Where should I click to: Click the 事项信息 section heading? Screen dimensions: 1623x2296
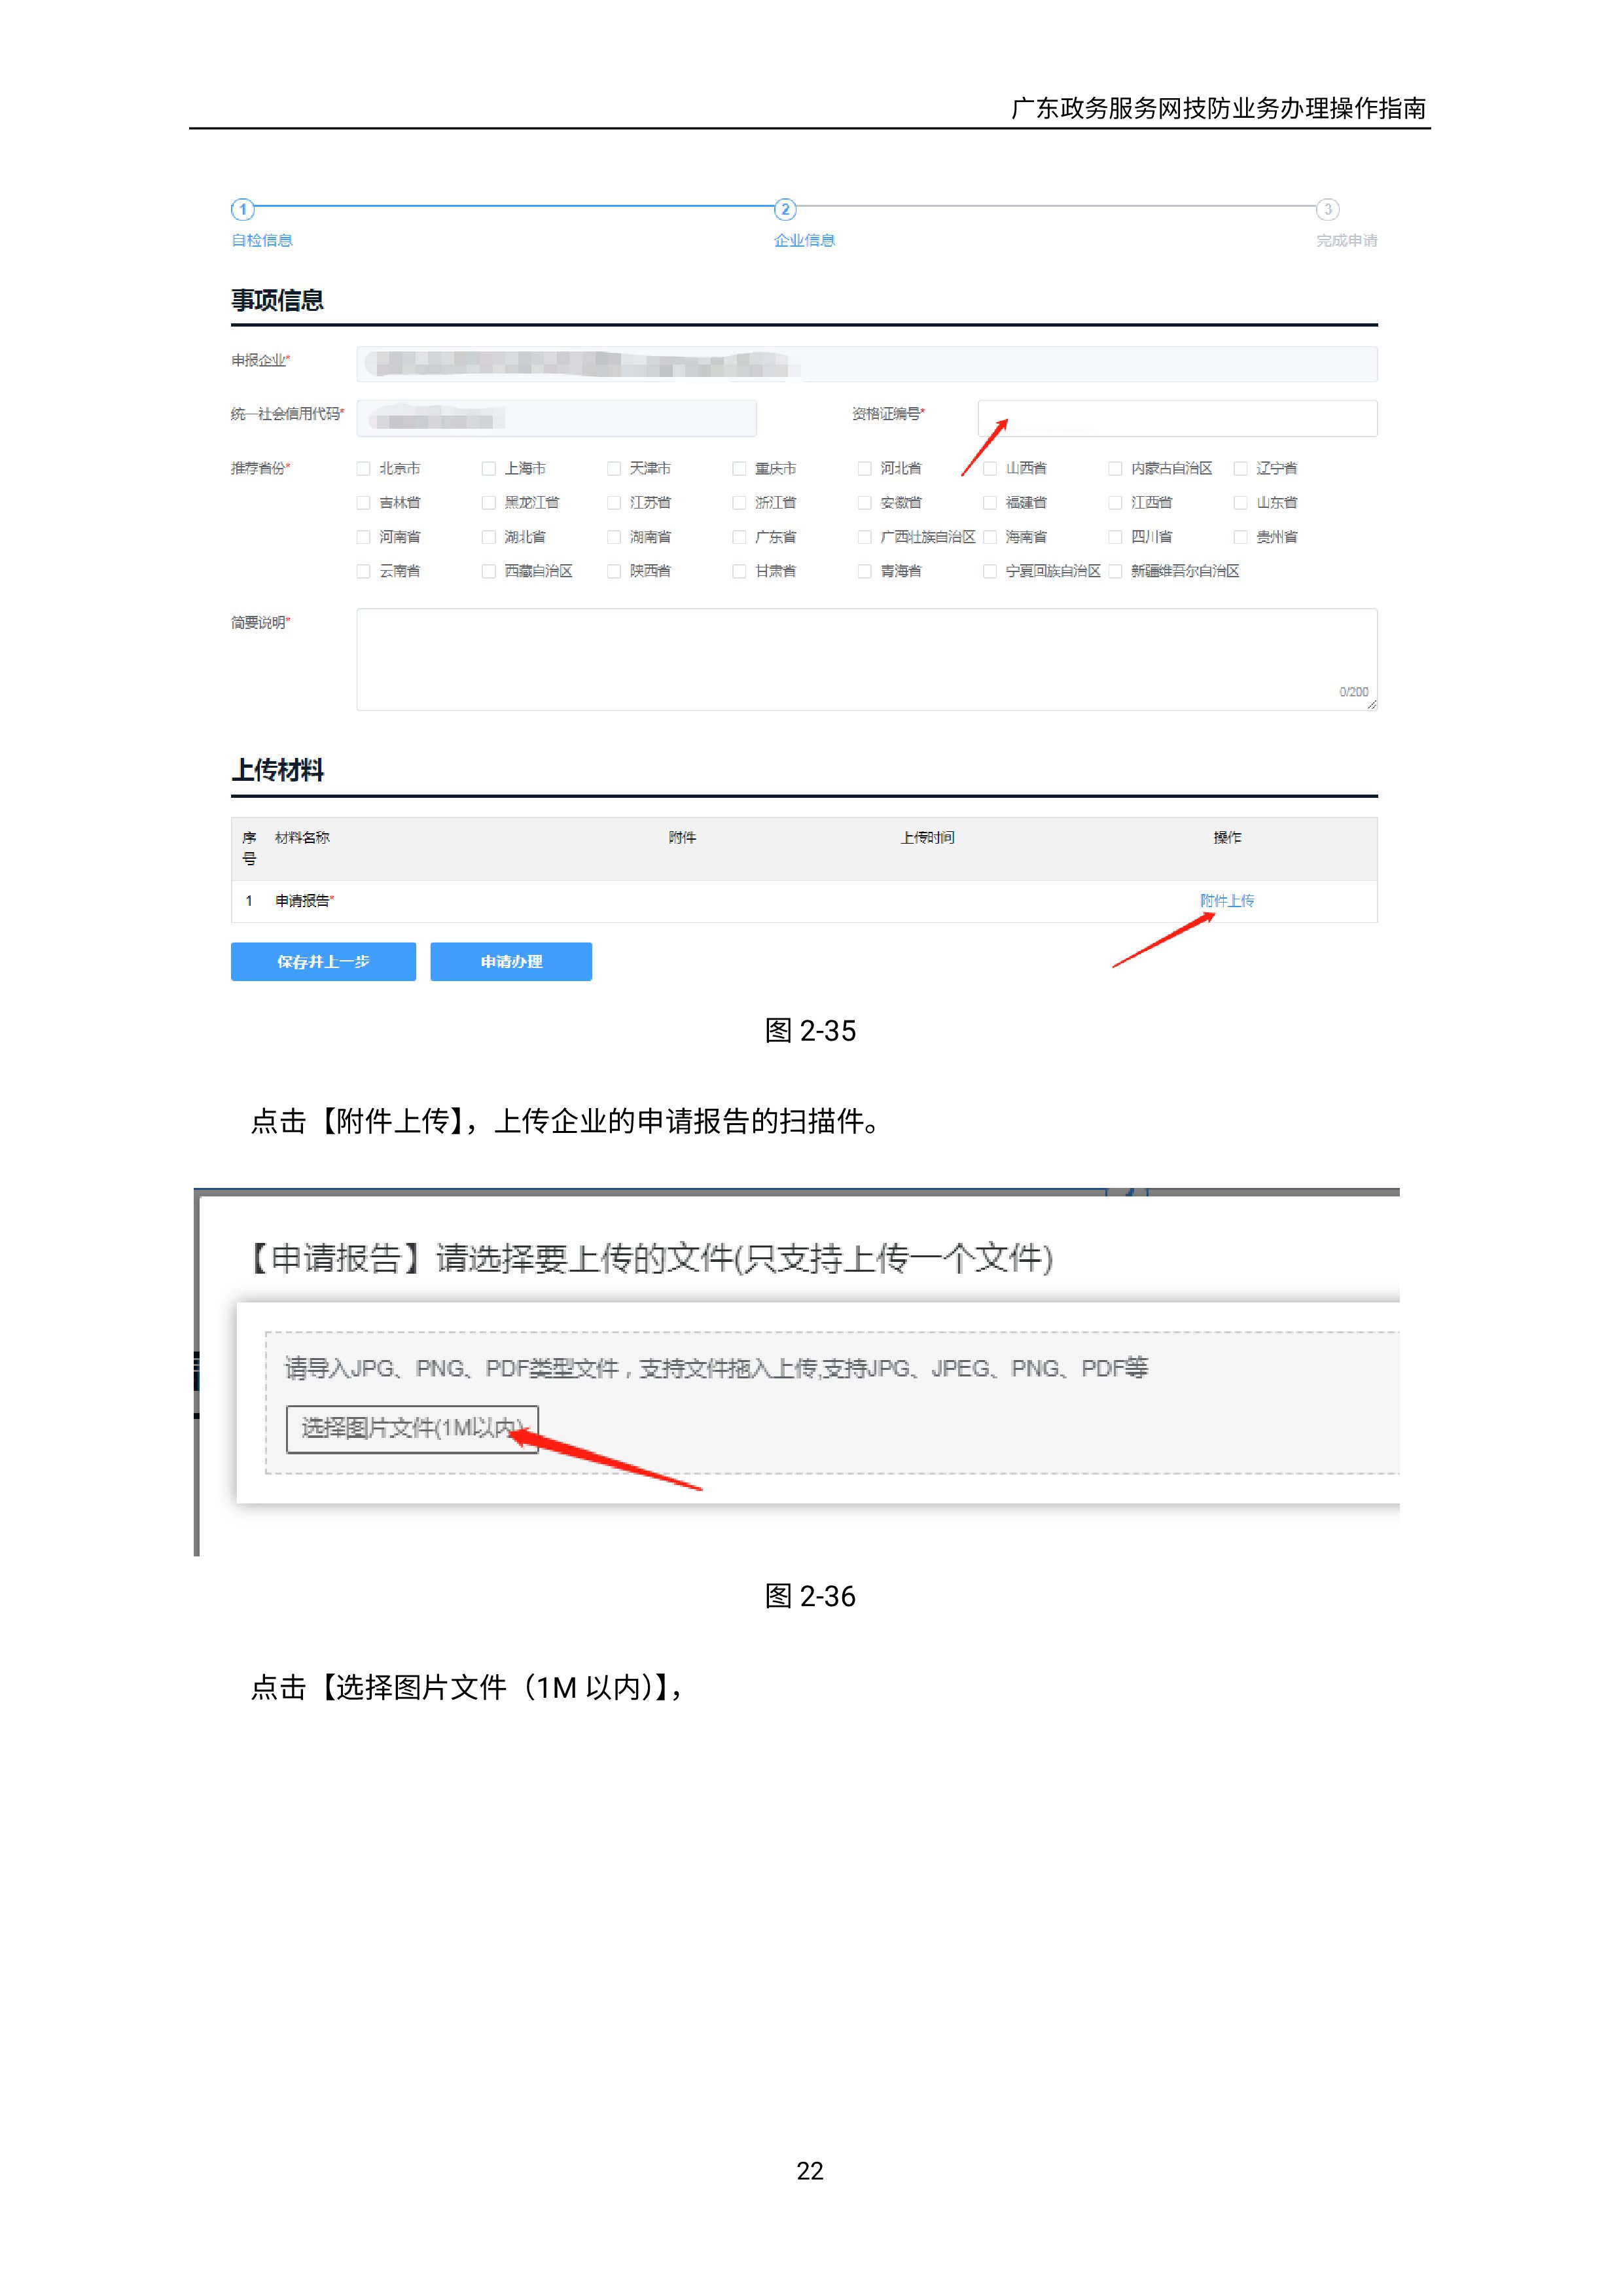[x=278, y=300]
